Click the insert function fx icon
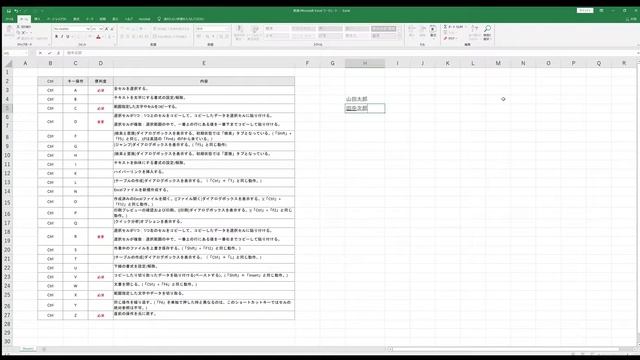Viewport: 640px width, 360px height. tap(58, 53)
